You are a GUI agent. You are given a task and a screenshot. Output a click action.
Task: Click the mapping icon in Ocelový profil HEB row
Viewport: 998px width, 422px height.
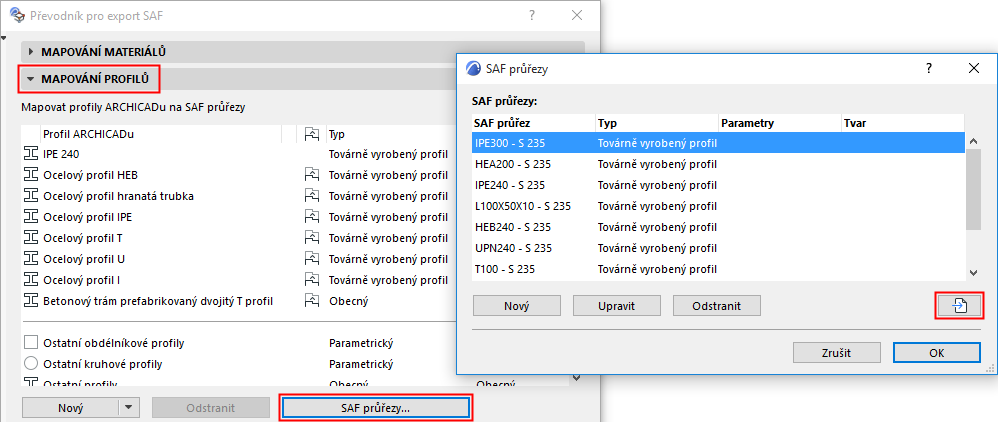point(311,174)
